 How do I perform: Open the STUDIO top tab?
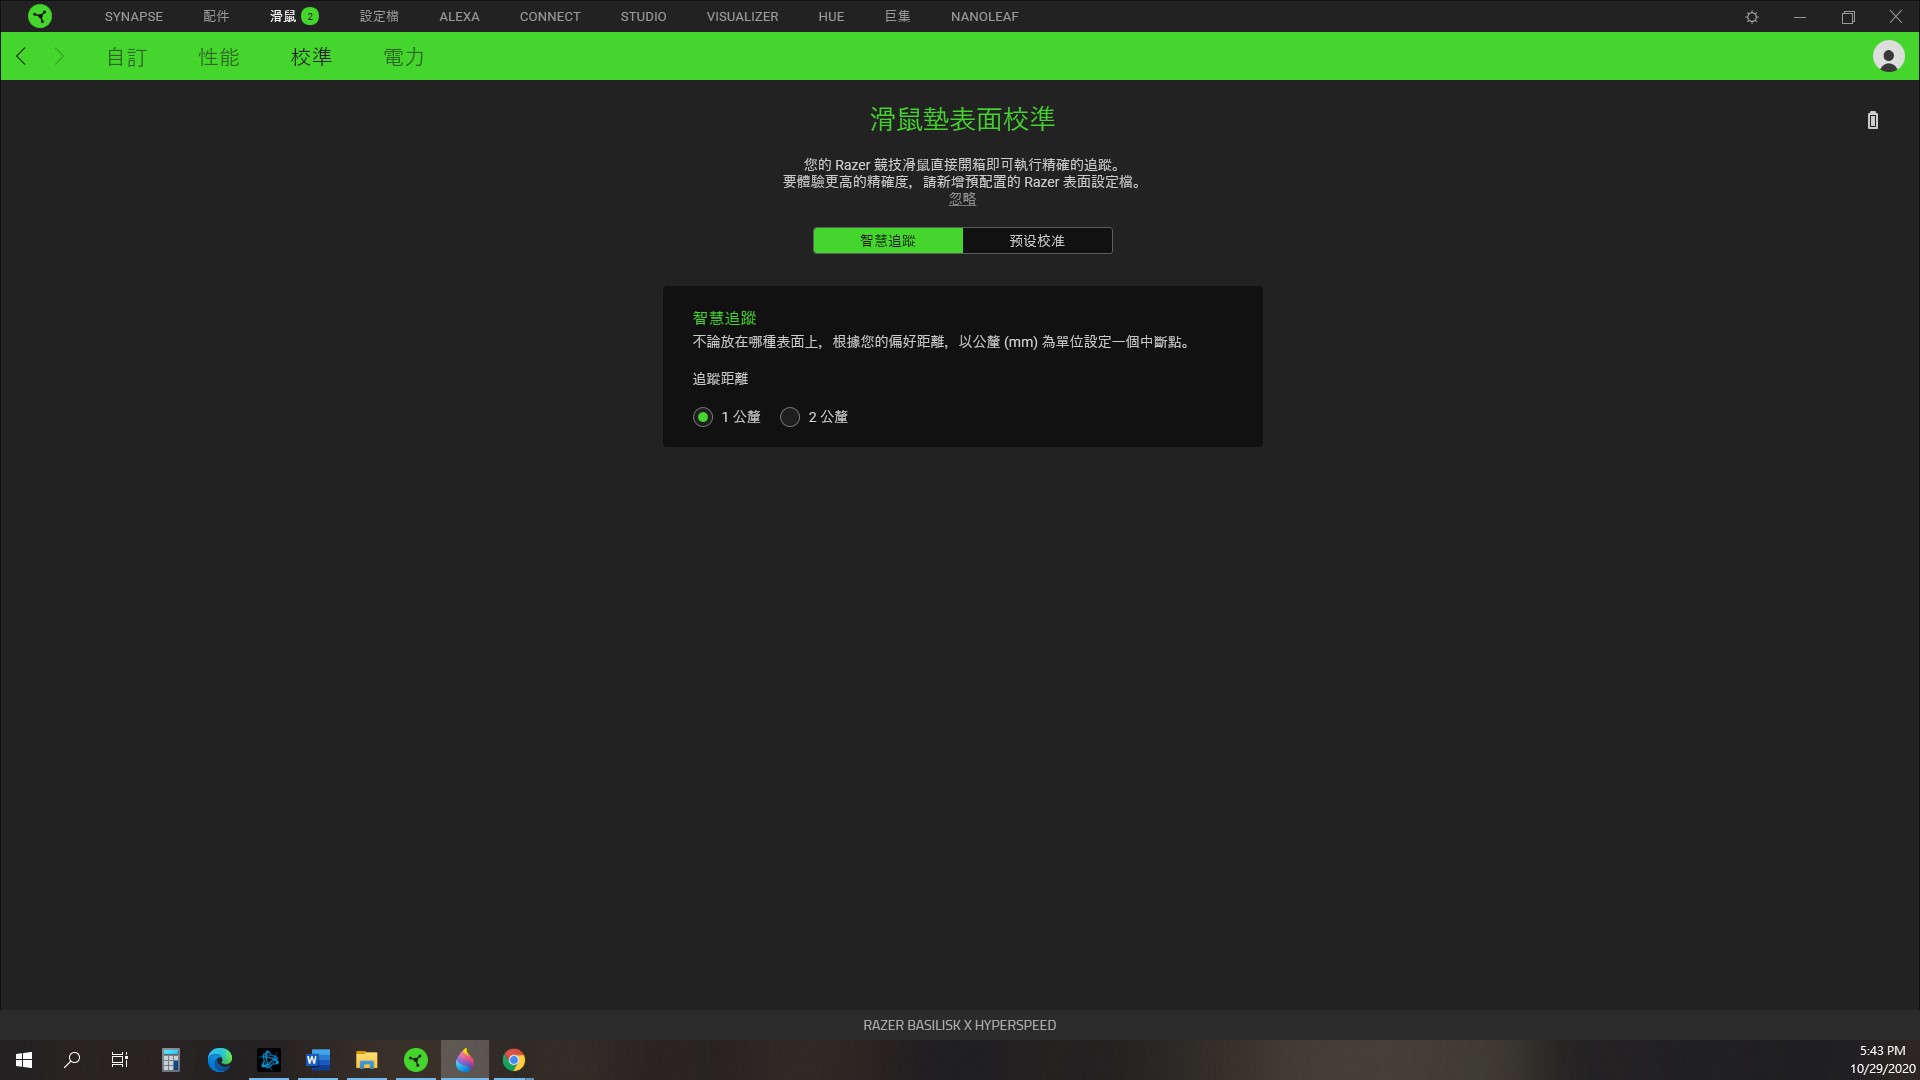point(643,17)
